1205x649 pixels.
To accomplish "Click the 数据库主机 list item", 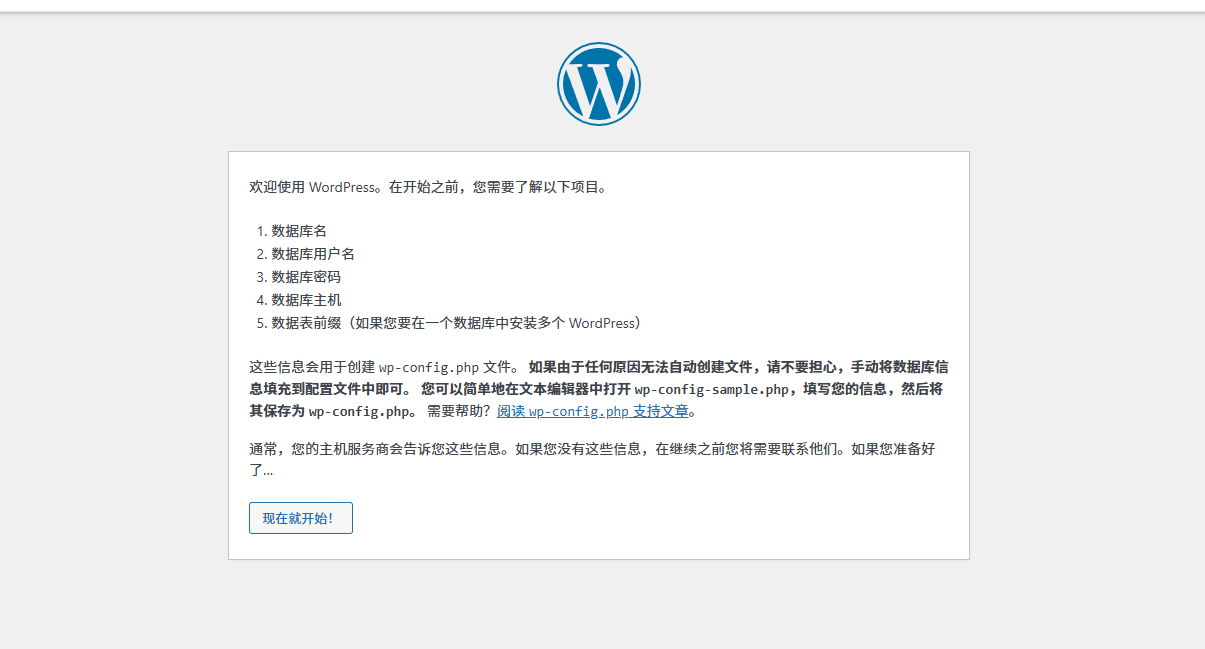I will tap(306, 300).
